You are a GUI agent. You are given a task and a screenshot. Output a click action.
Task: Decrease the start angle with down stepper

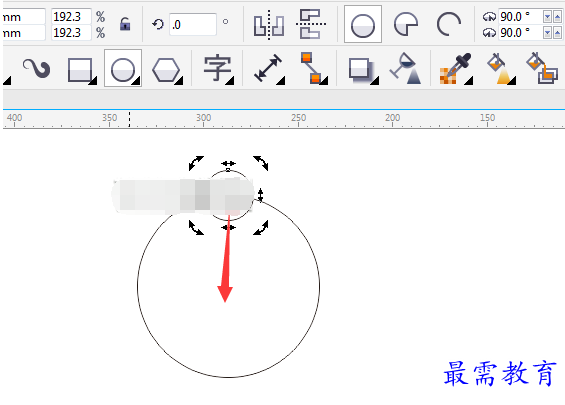547,17
